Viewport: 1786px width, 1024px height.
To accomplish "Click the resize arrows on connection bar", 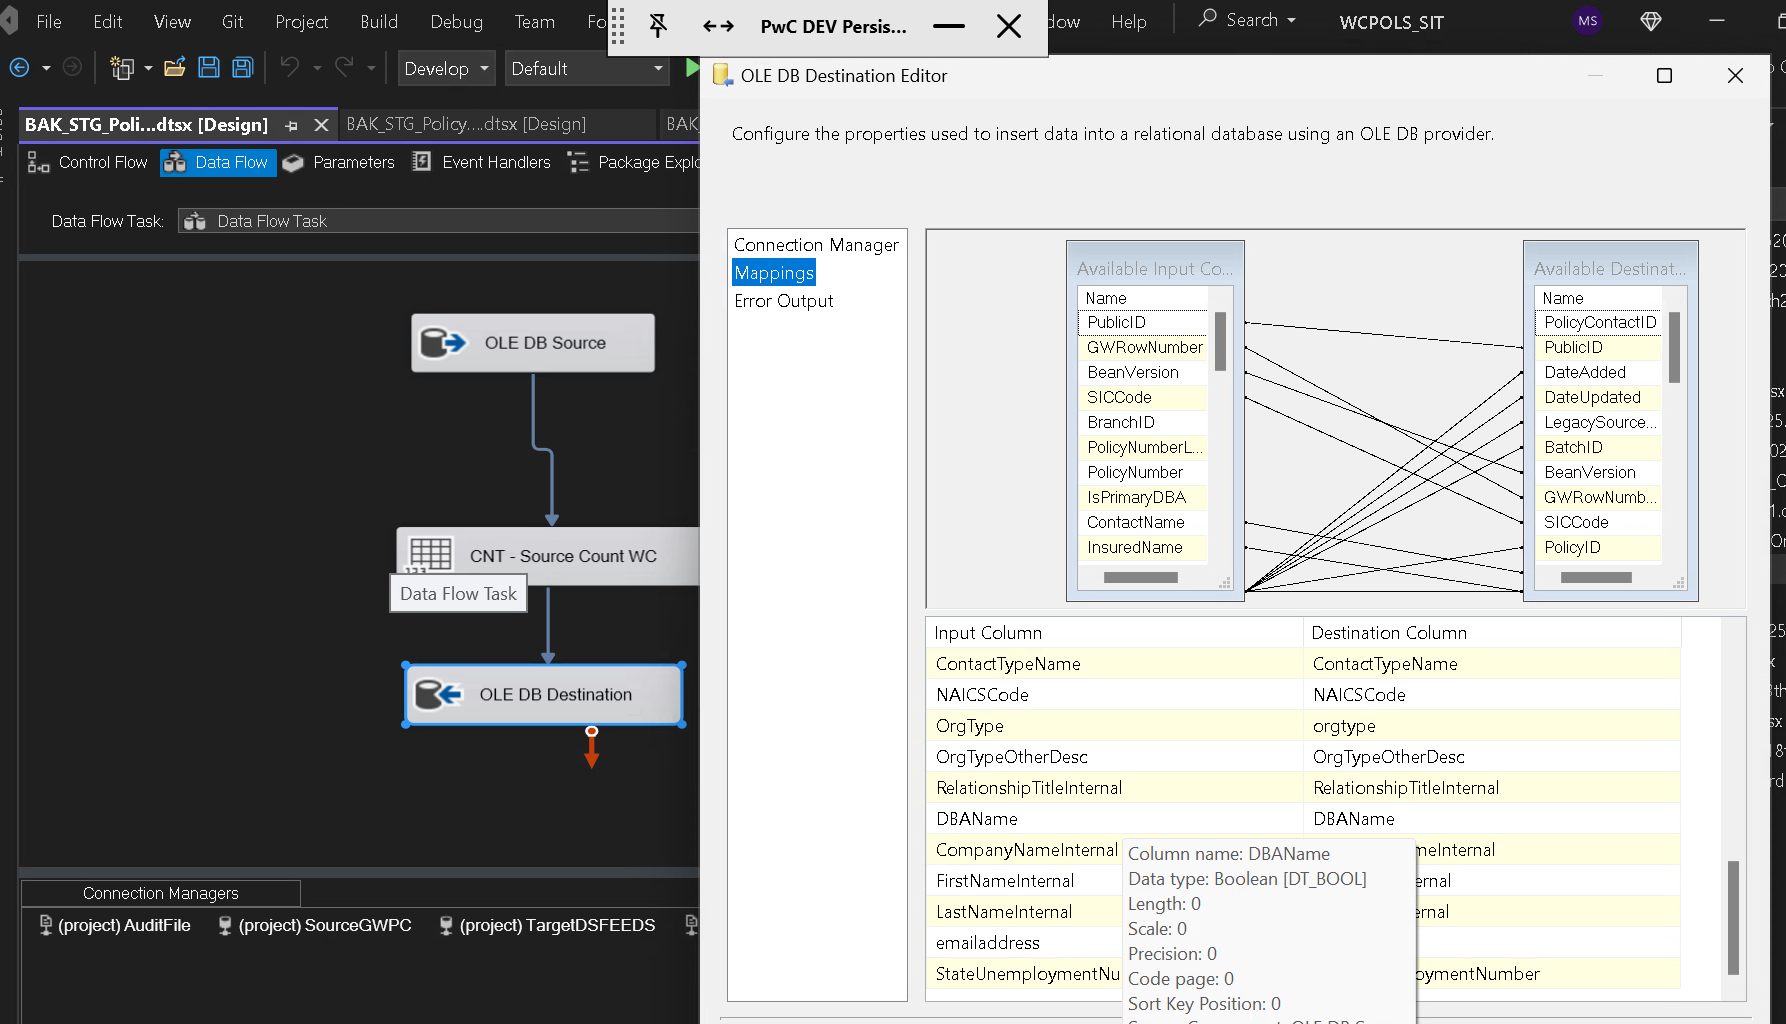I will pos(718,27).
